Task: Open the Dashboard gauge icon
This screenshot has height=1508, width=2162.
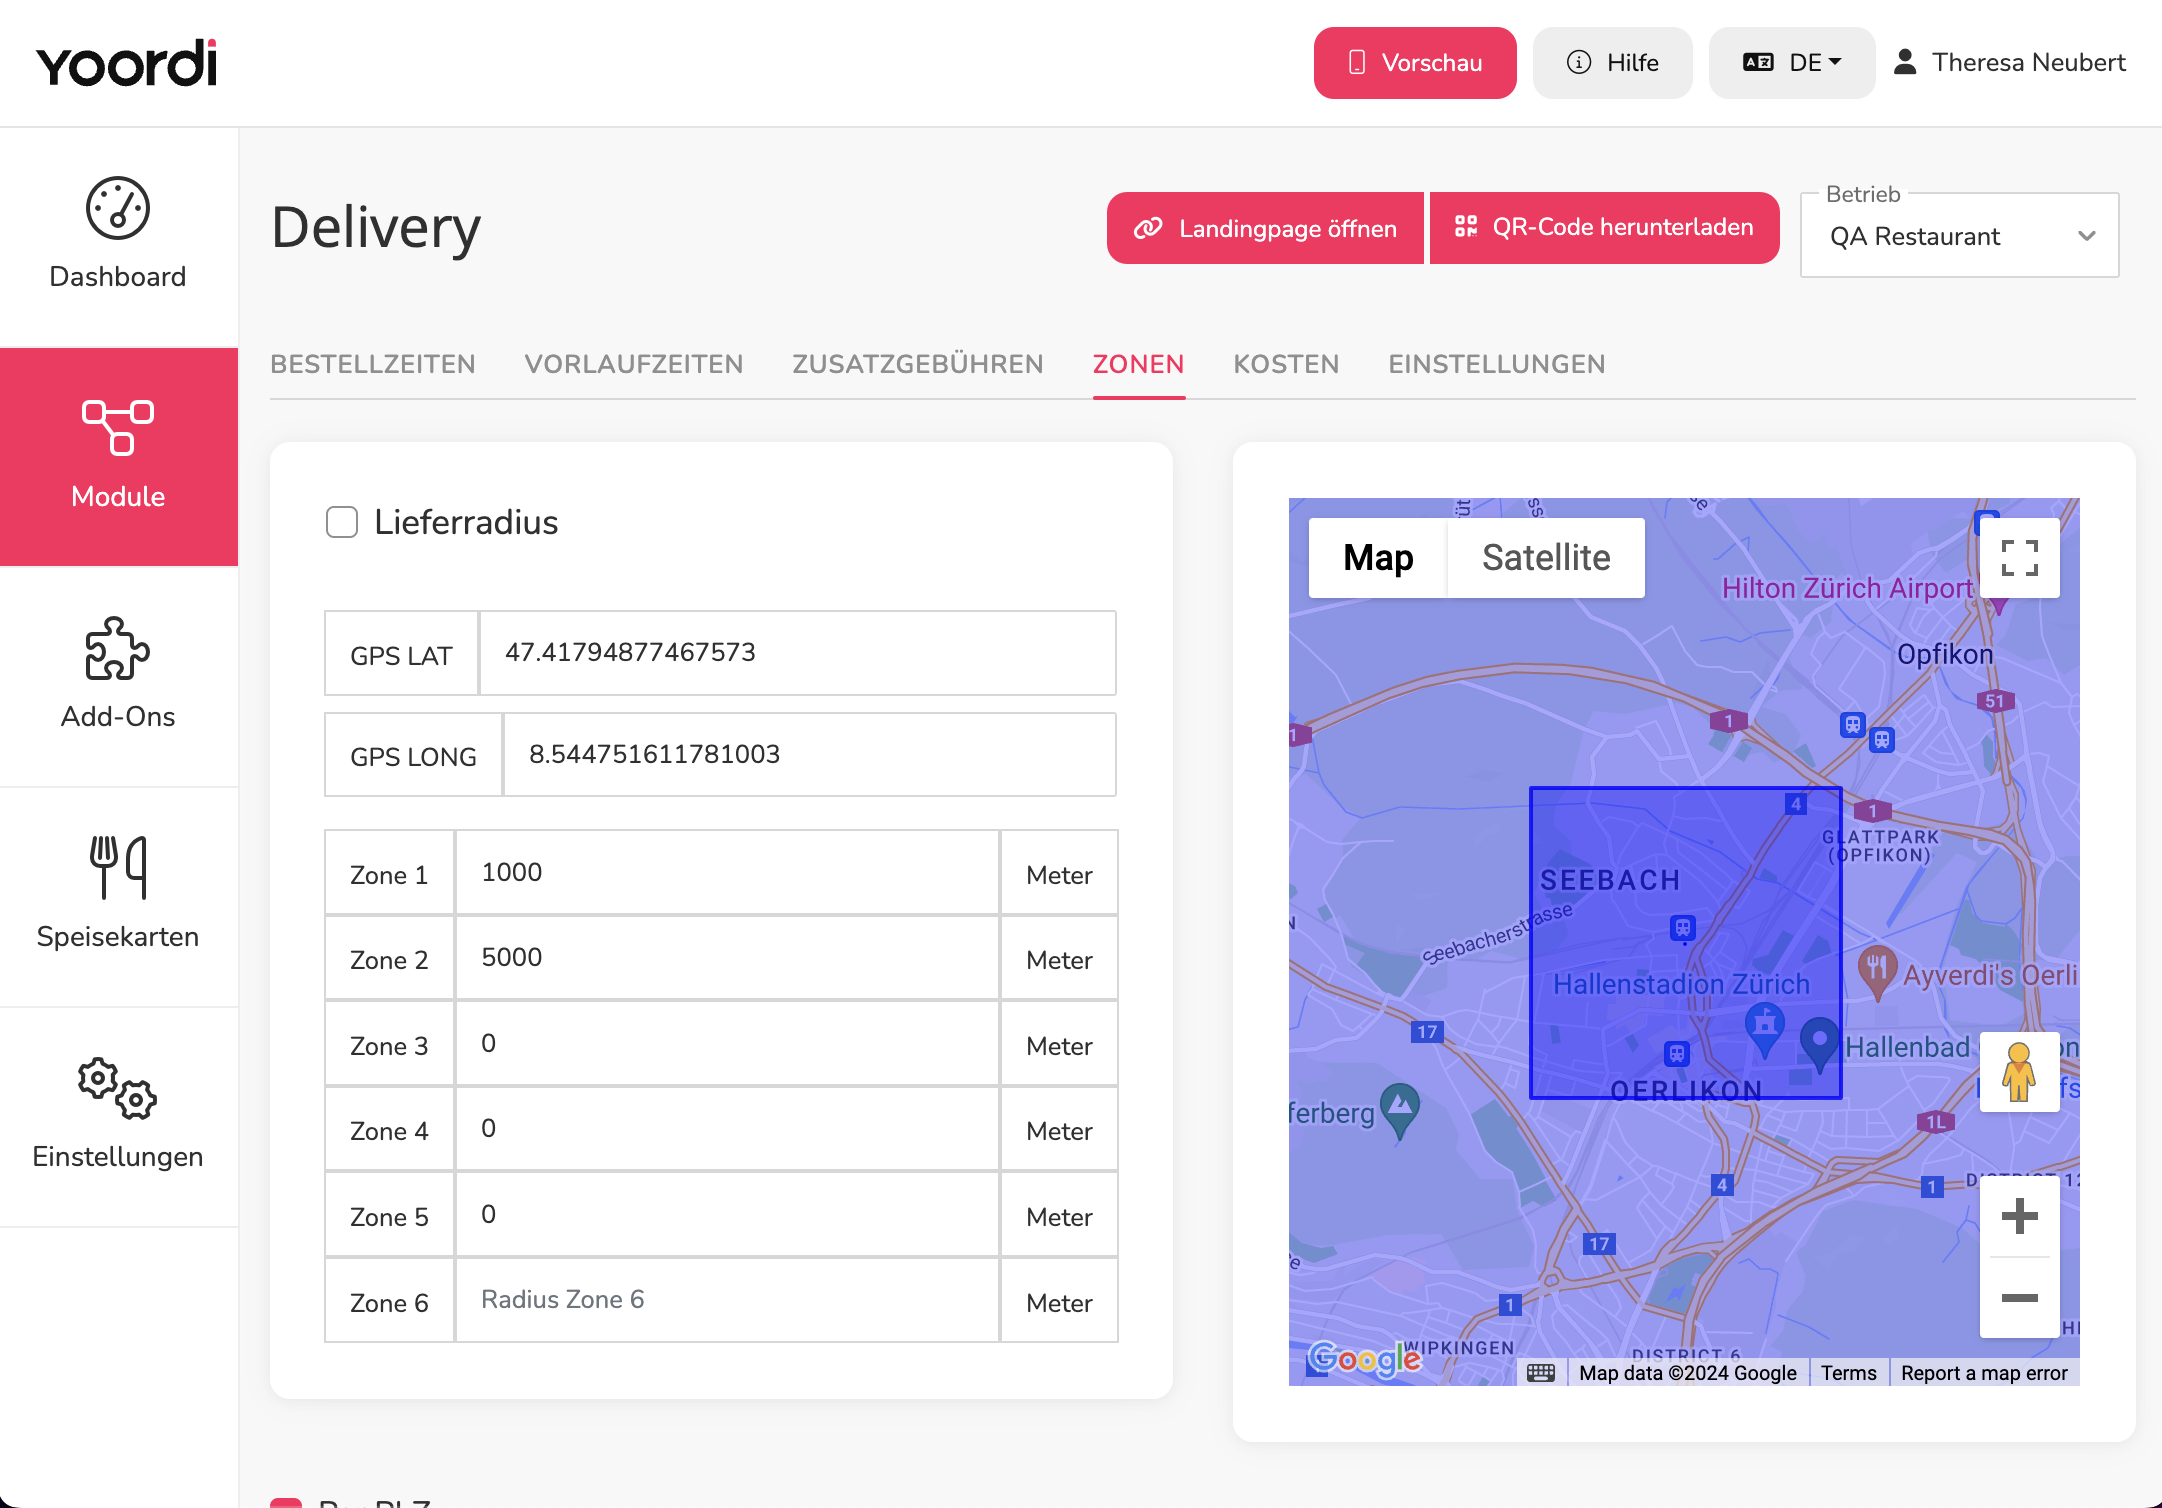Action: pos(118,208)
